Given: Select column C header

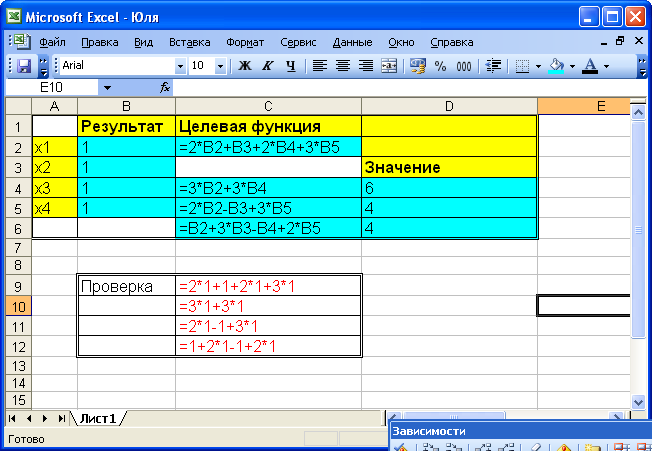Looking at the screenshot, I should [268, 106].
